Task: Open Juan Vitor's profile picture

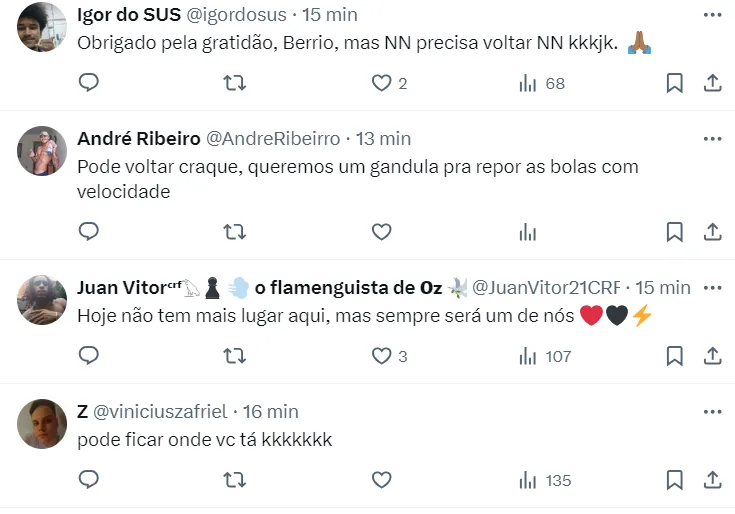Action: (x=42, y=300)
